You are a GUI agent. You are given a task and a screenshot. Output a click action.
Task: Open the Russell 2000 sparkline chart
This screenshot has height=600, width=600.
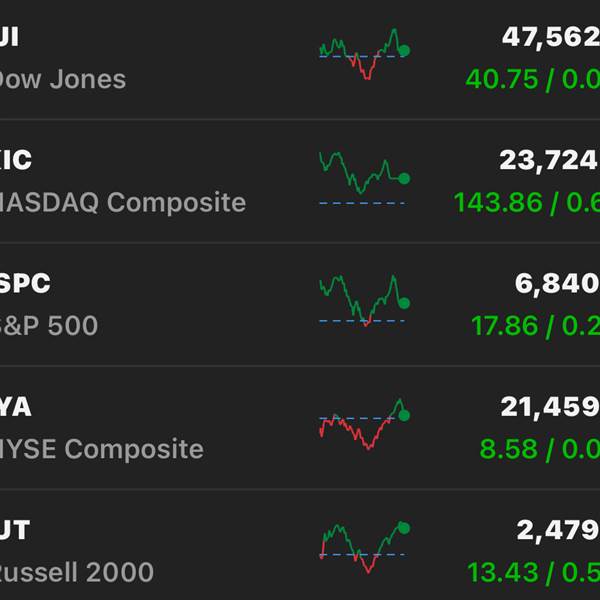364,547
